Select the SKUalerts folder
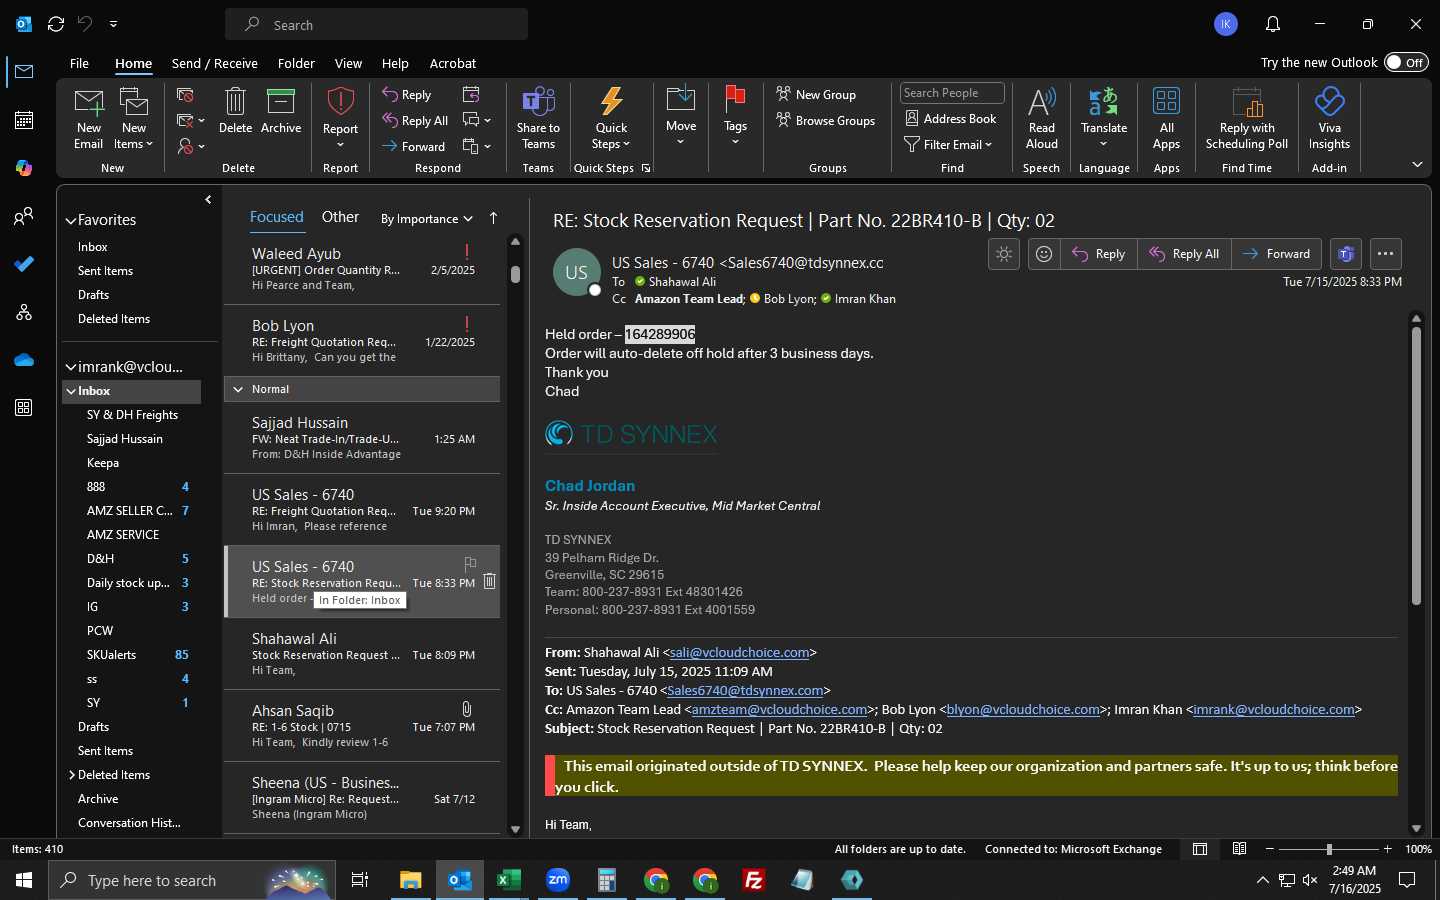 (111, 655)
